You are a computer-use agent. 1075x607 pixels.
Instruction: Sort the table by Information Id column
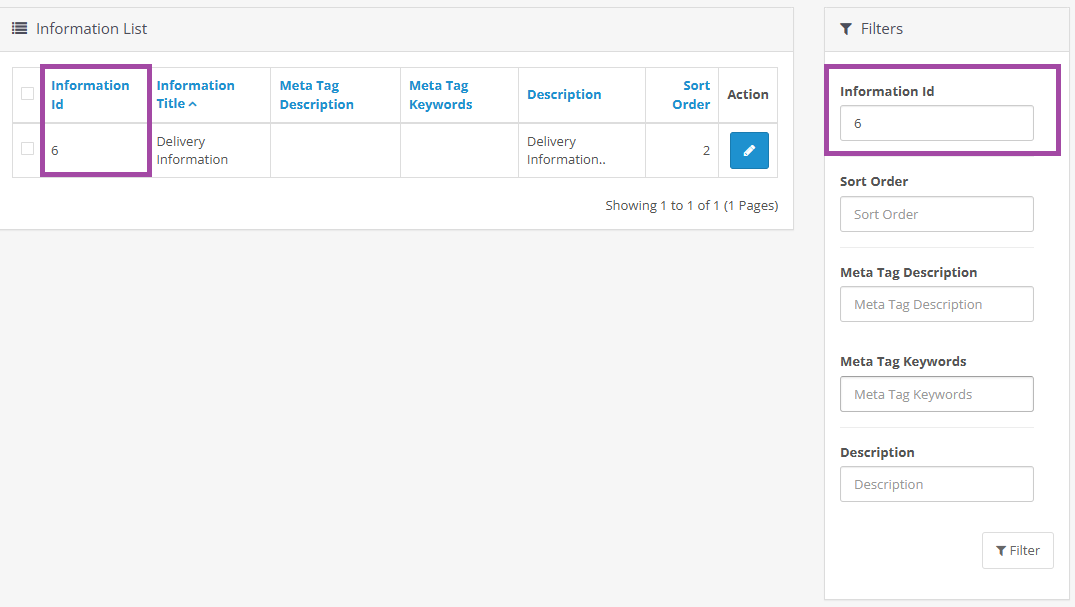point(90,94)
